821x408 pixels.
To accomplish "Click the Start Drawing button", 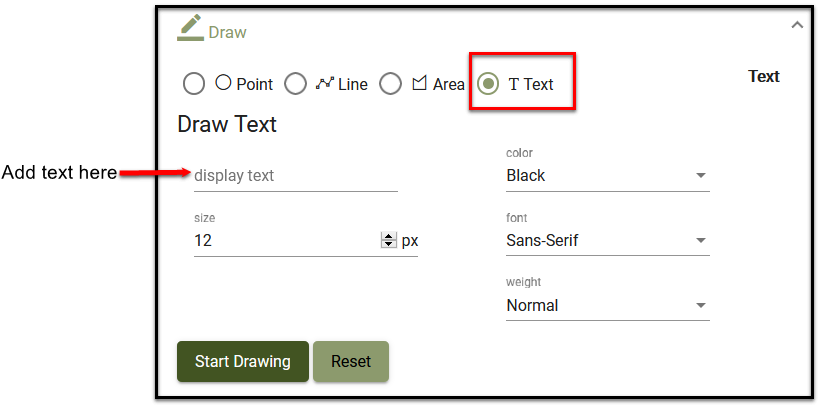I will tap(243, 362).
